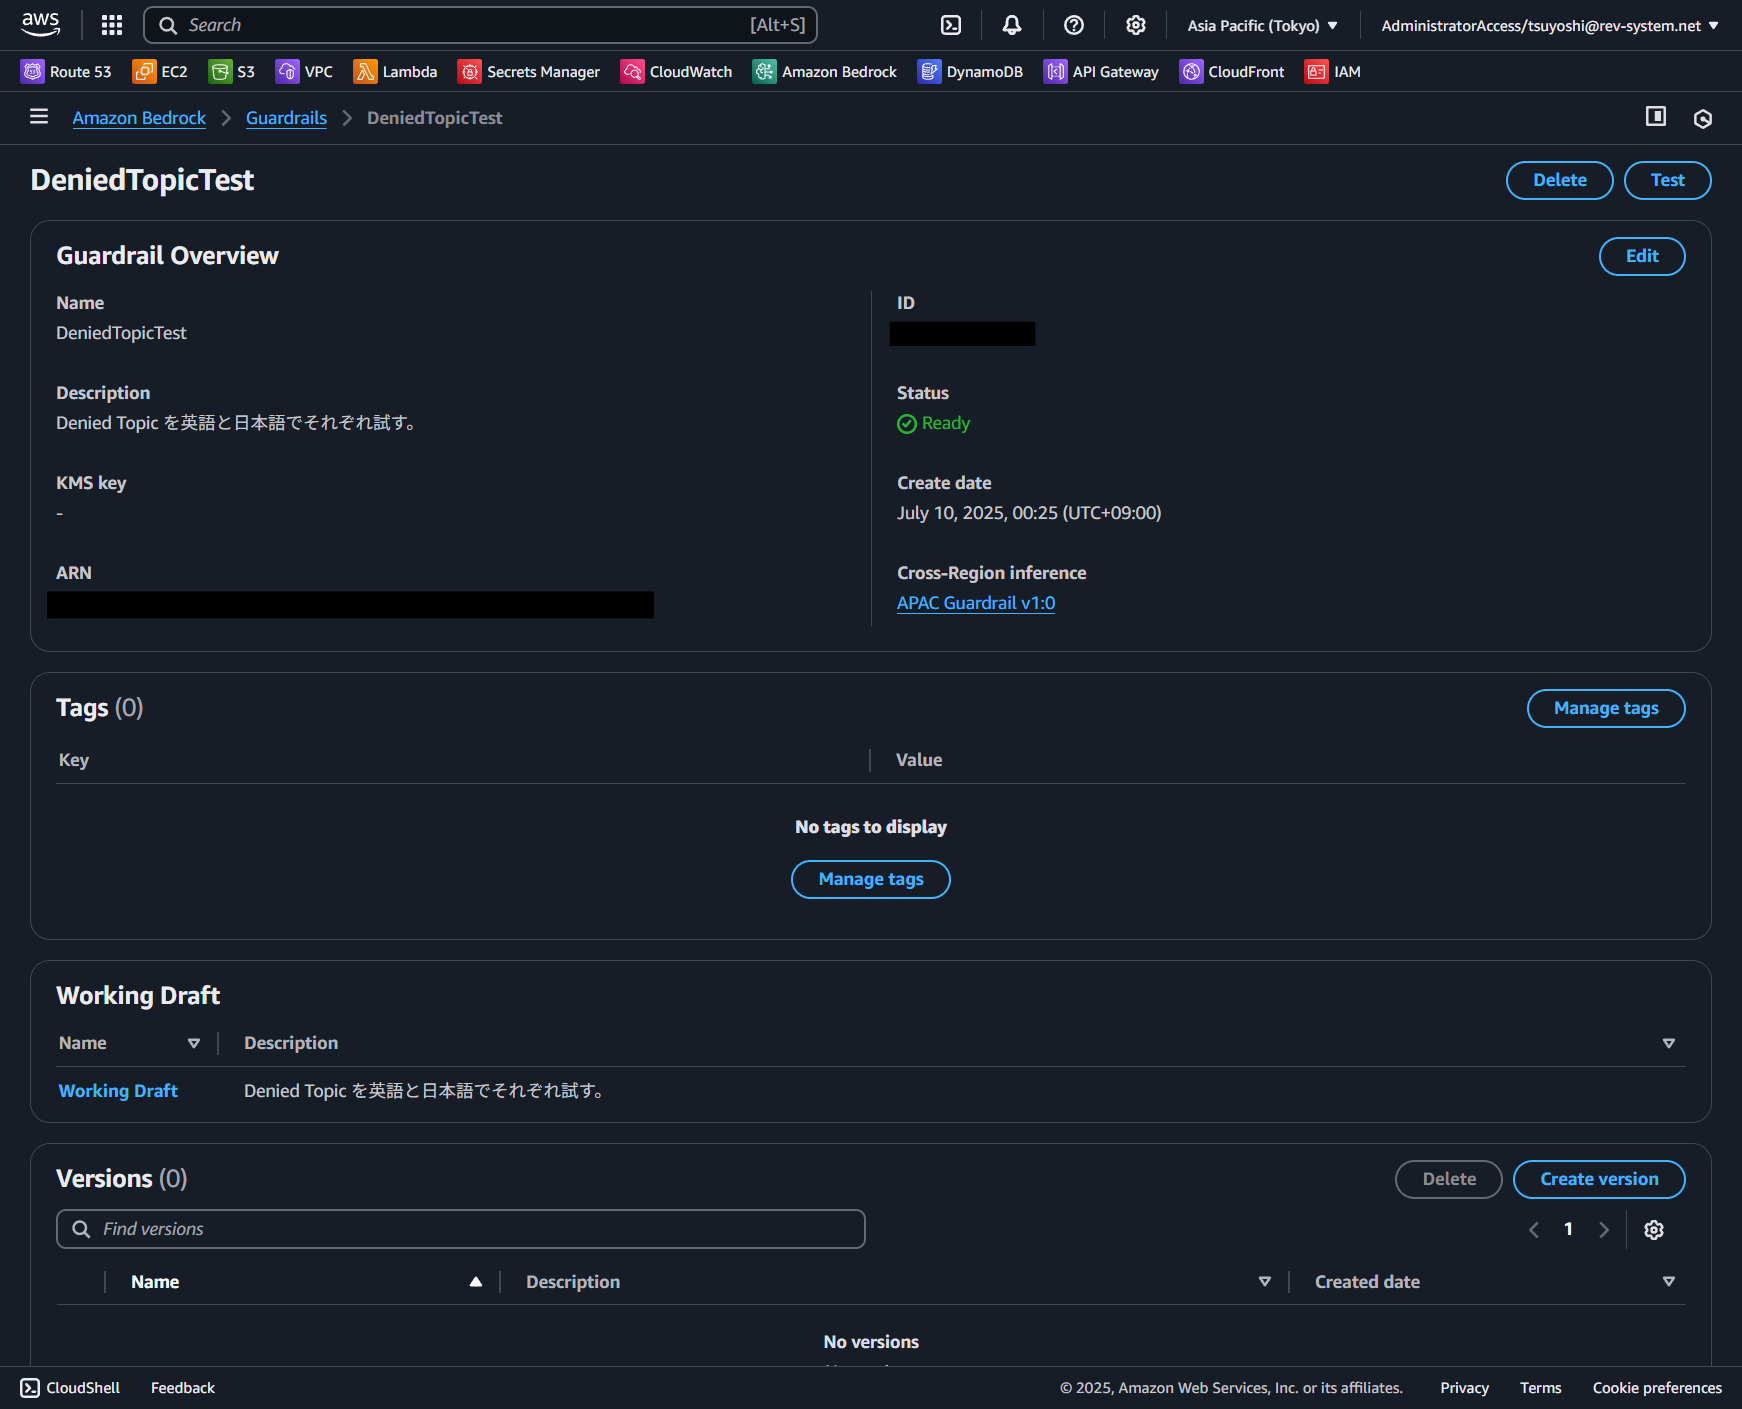
Task: Focus the global AWS search bar
Action: tap(480, 24)
